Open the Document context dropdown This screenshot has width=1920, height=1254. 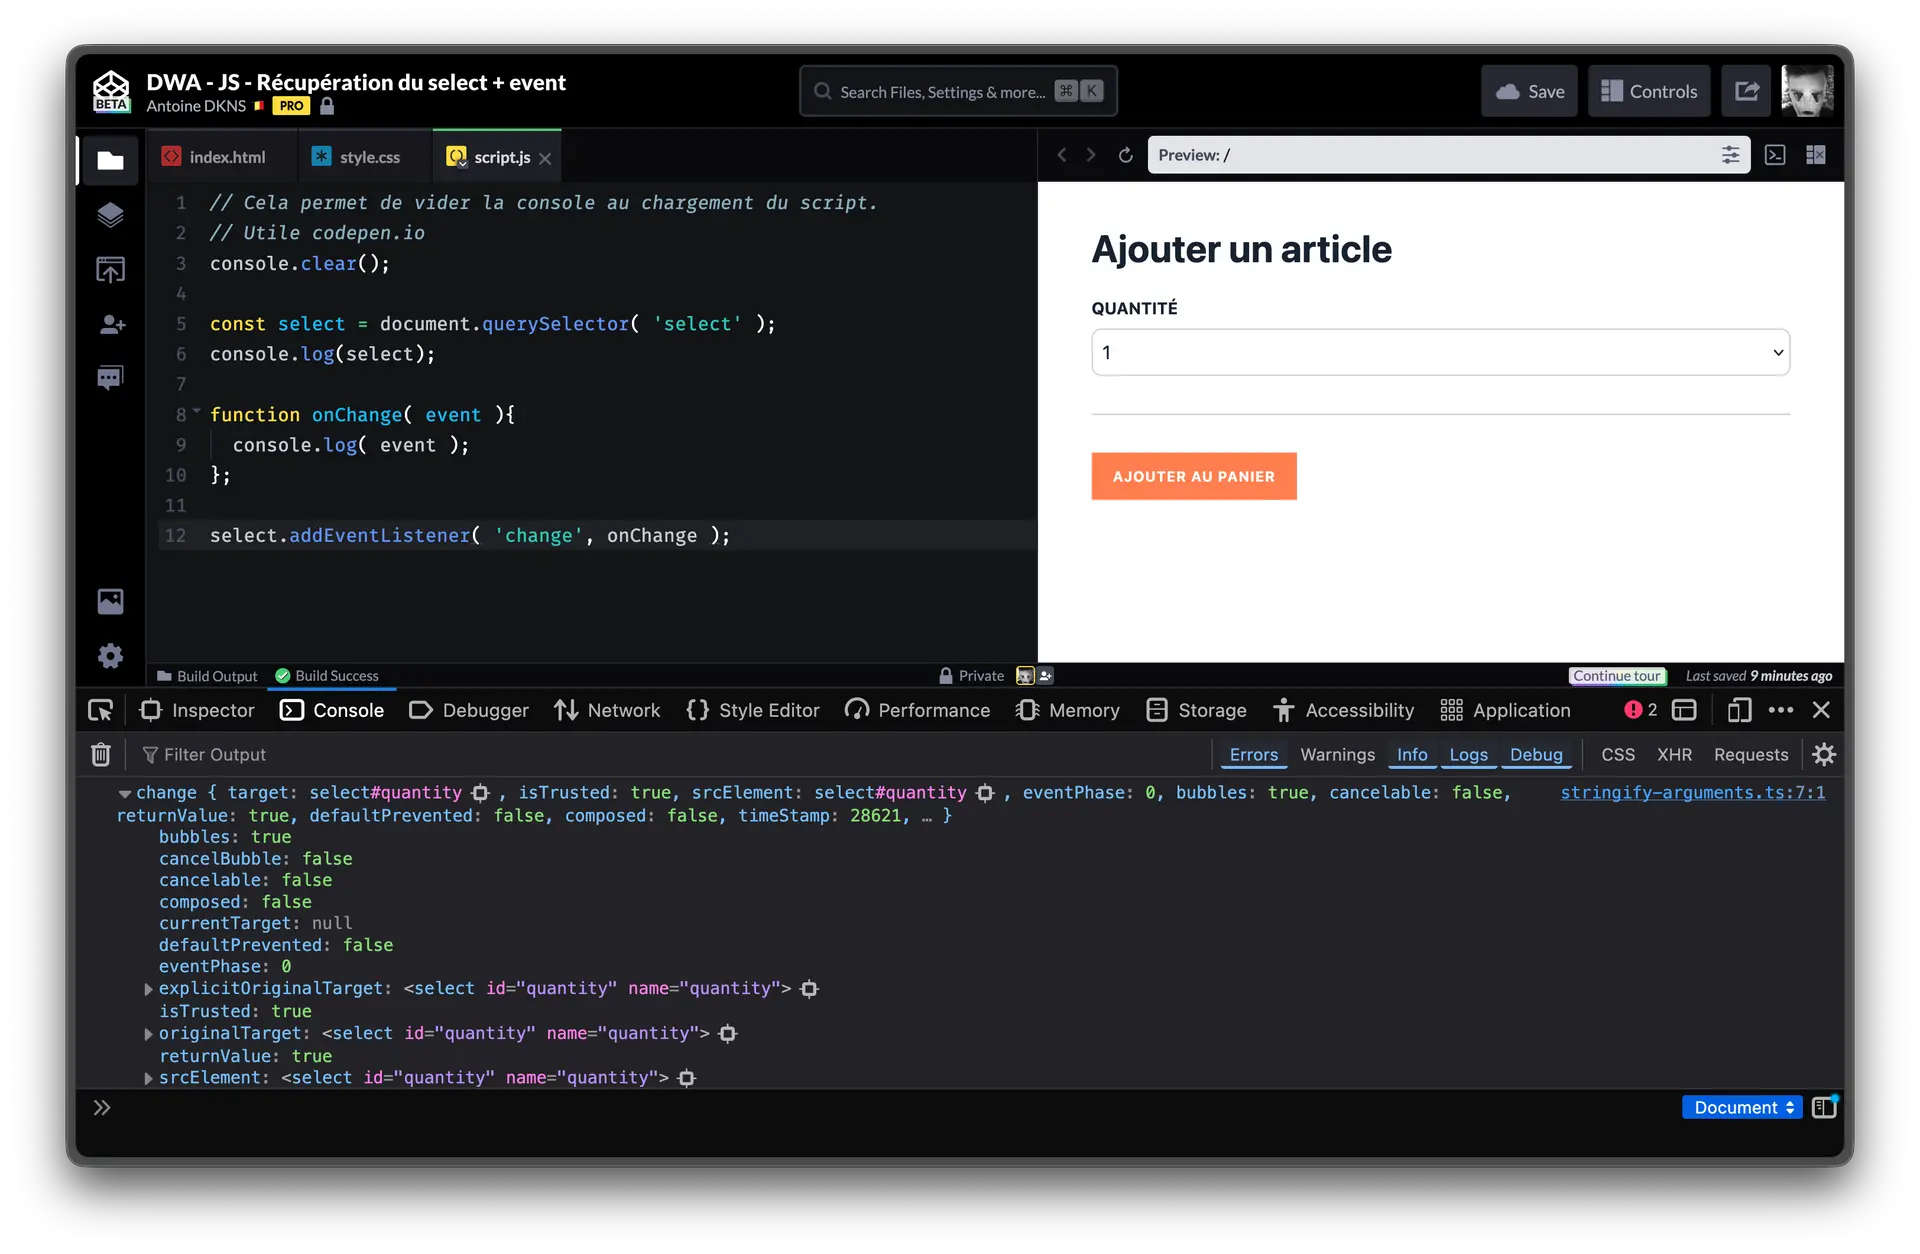[1742, 1107]
